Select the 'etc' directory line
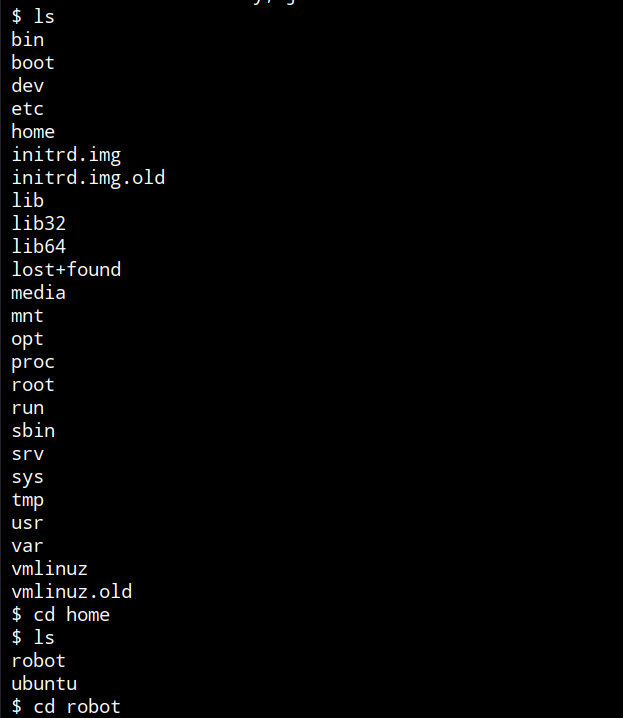This screenshot has height=718, width=623. tap(27, 109)
